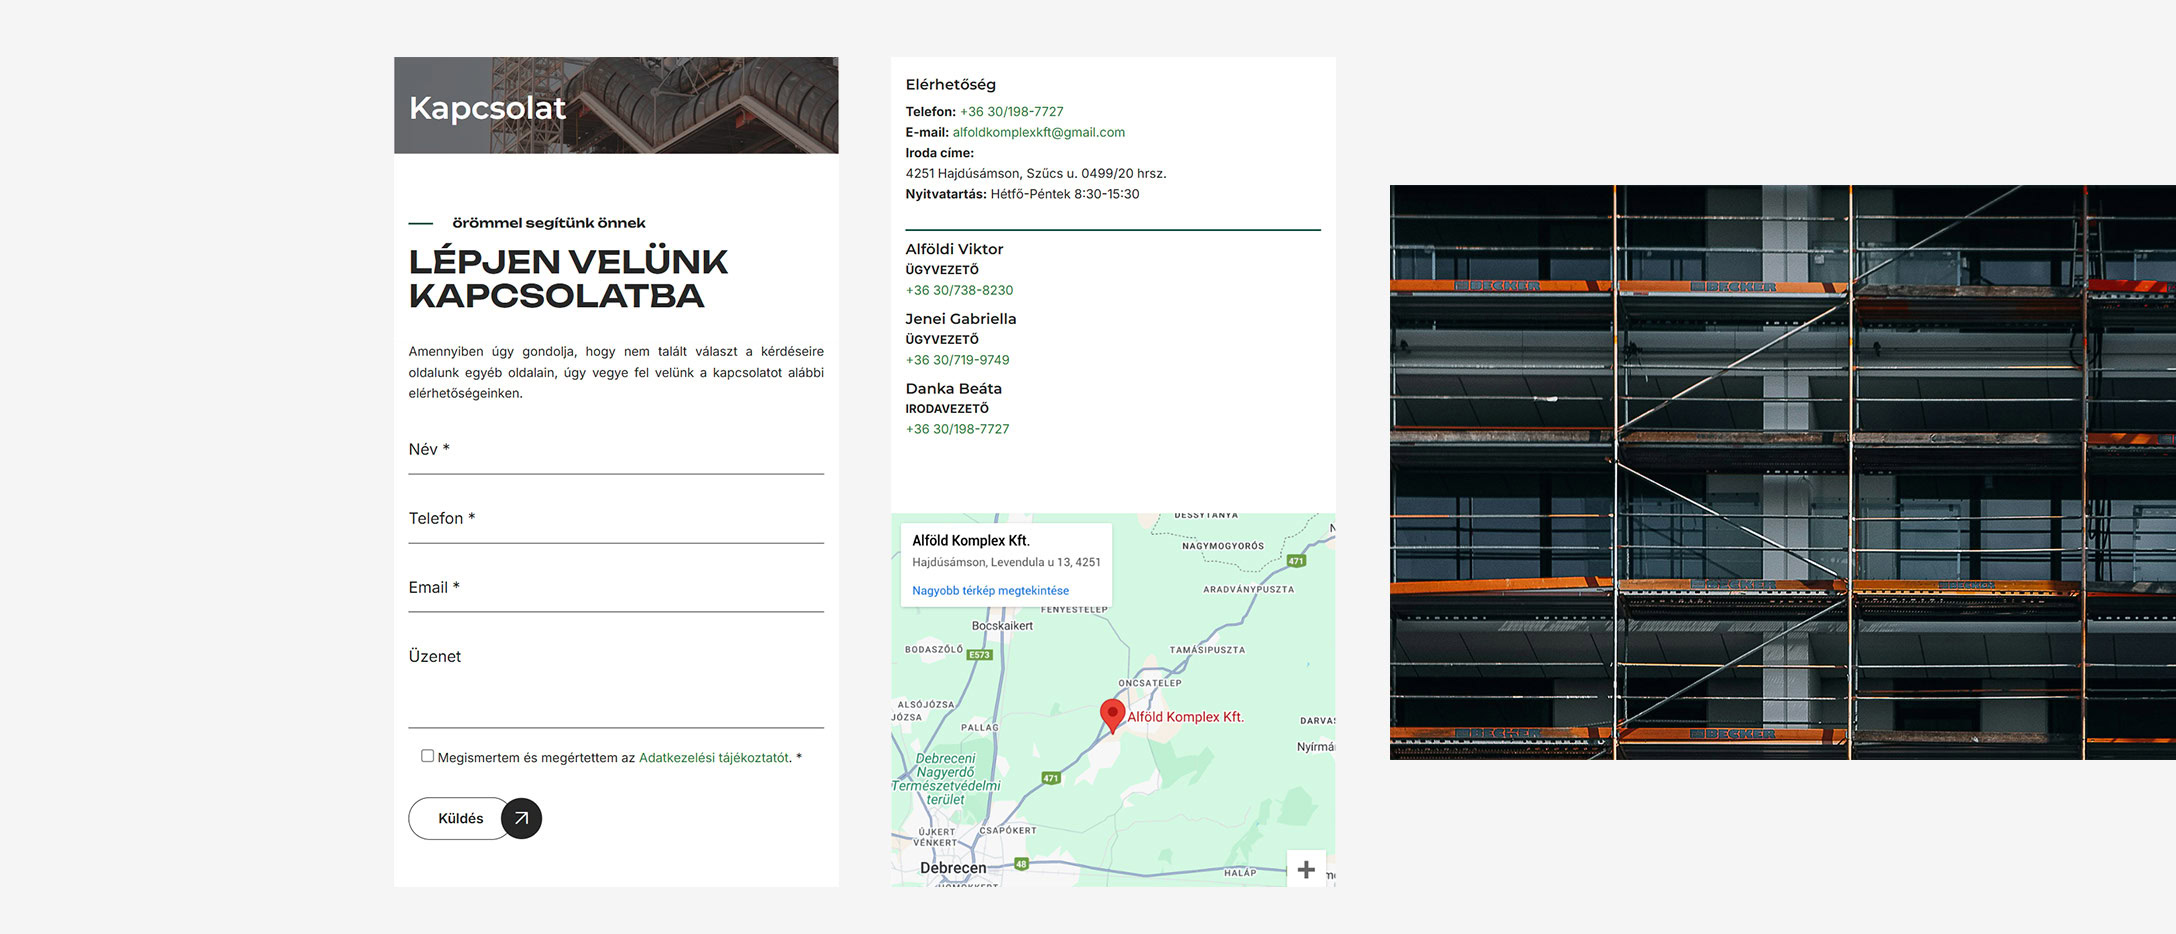Viewport: 2176px width, 934px height.
Task: Open Nagyobb térkép megtekintése map link
Action: pos(990,591)
